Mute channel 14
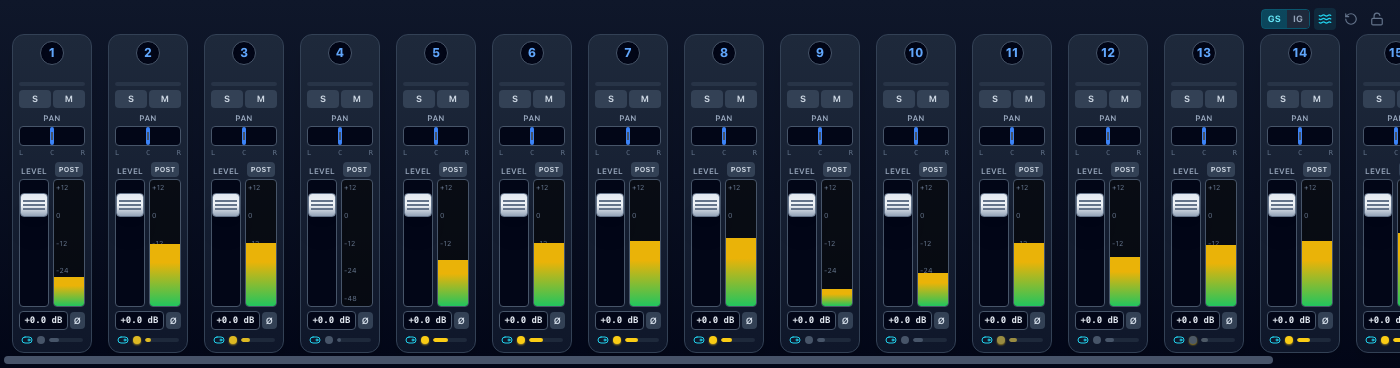 (1317, 99)
